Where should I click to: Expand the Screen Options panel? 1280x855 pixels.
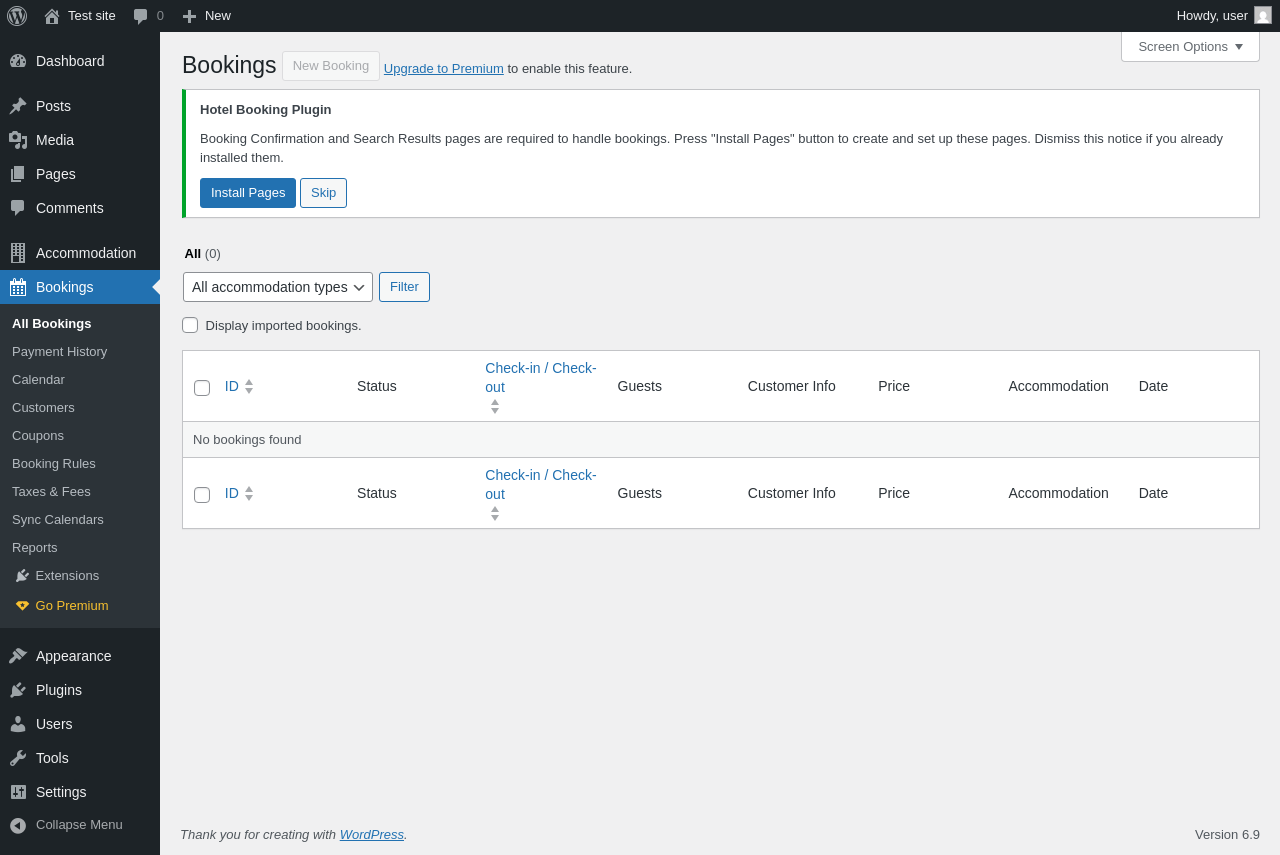[x=1190, y=46]
